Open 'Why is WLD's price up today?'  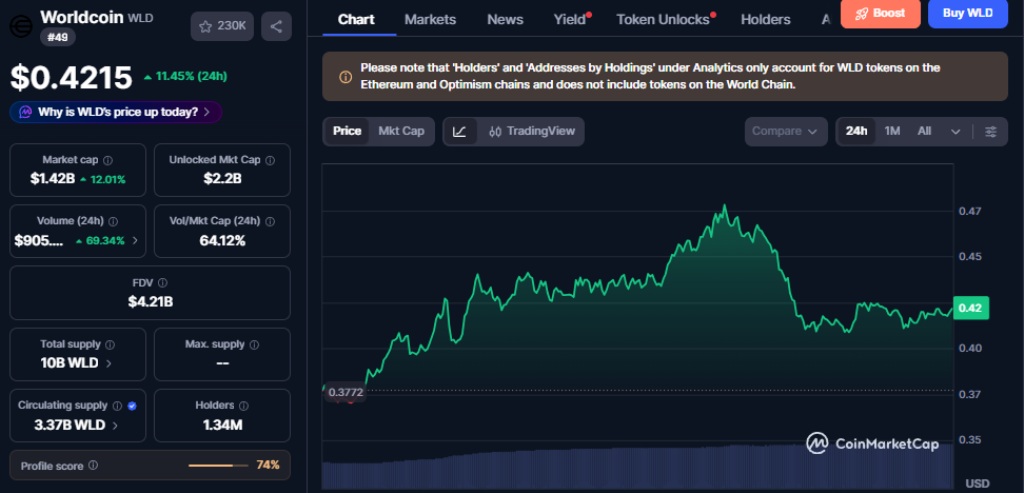(x=116, y=112)
